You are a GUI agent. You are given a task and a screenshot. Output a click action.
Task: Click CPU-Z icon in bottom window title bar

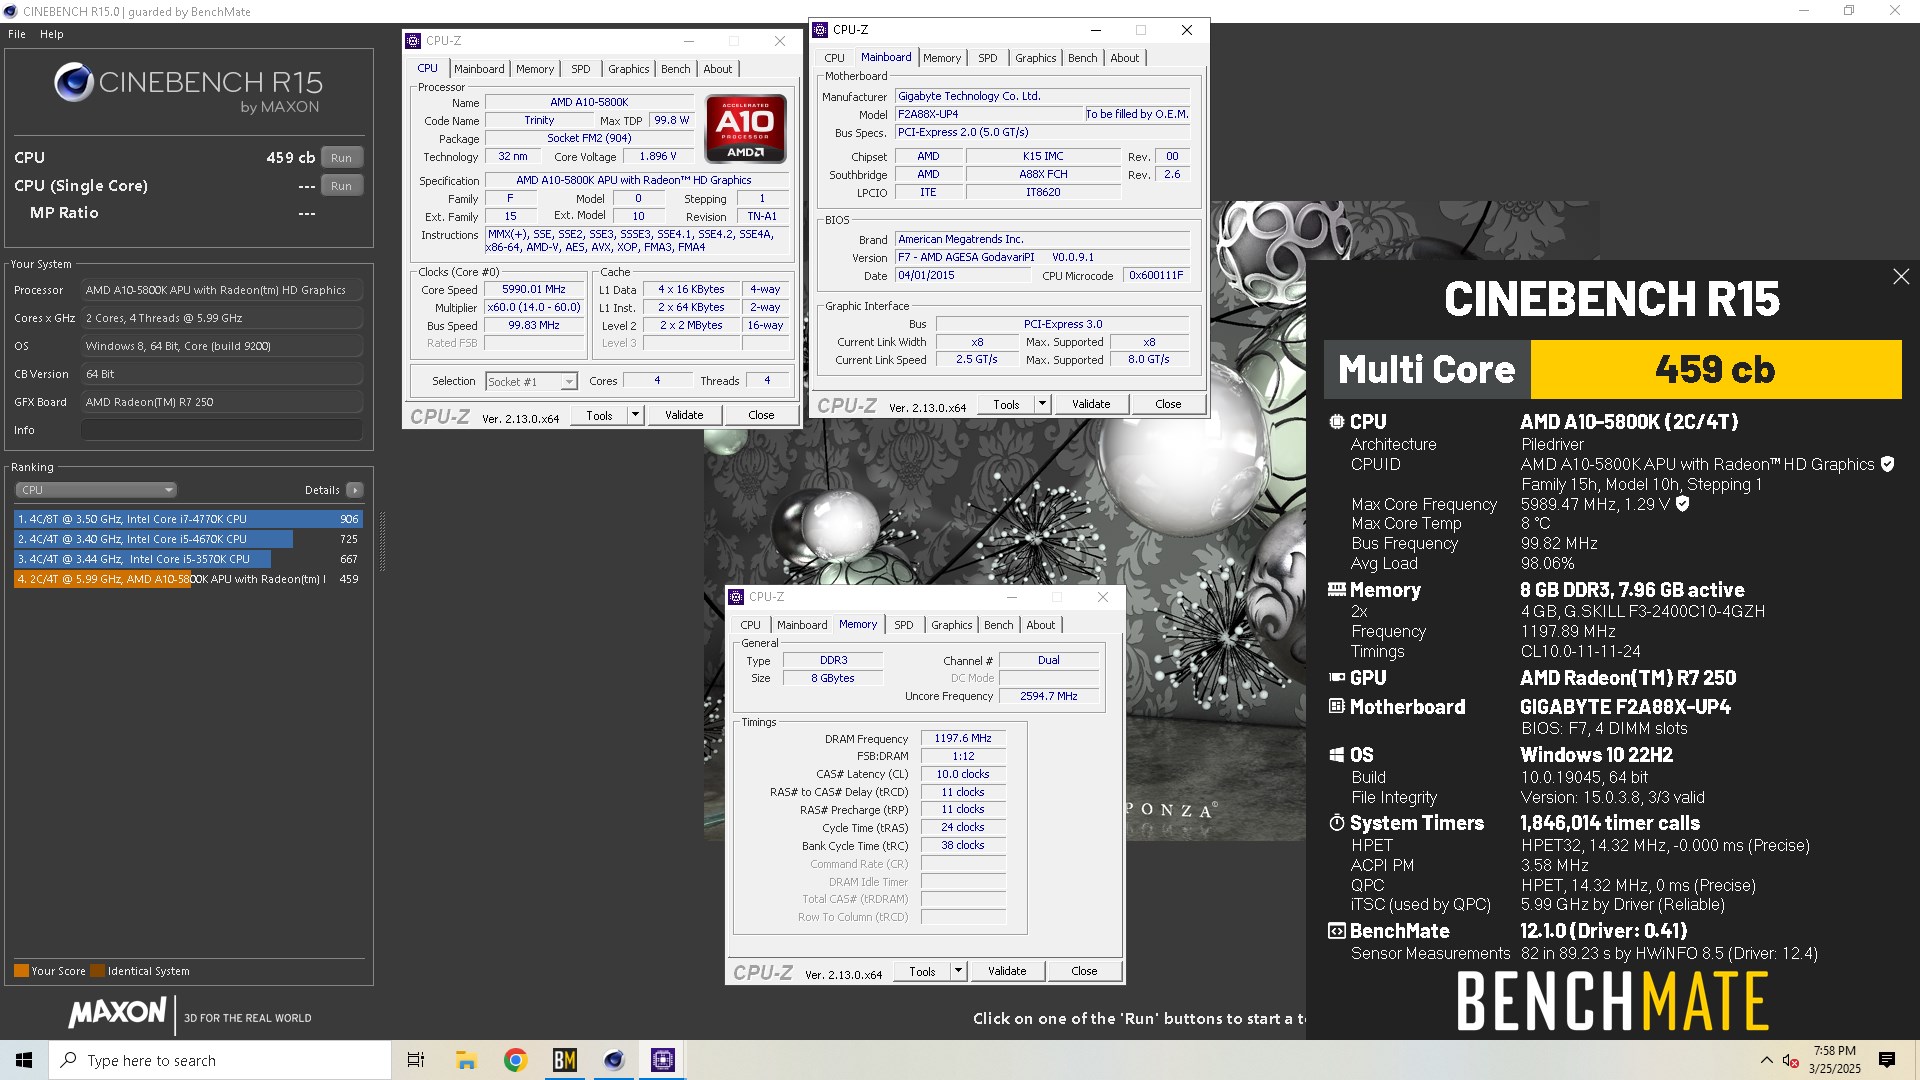(x=736, y=597)
